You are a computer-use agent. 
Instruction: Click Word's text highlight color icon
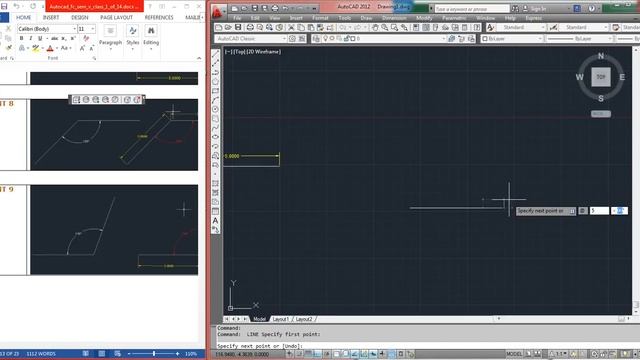(36, 48)
